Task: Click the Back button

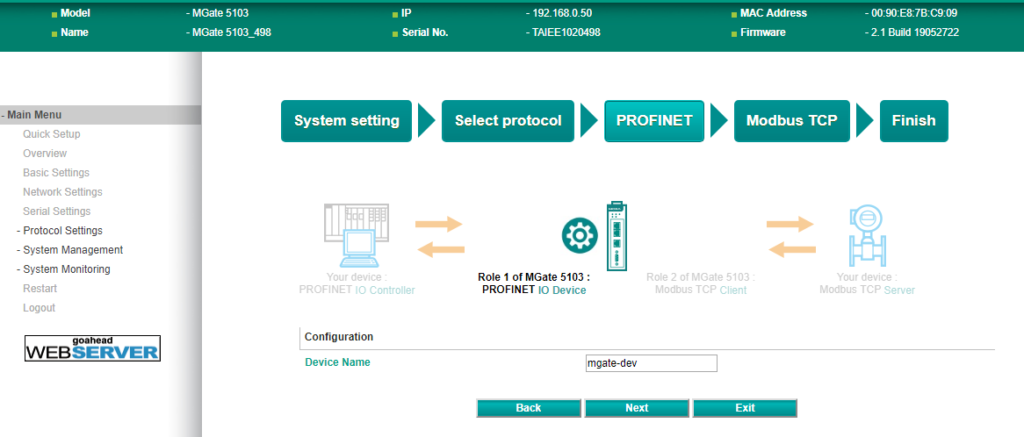Action: click(x=528, y=408)
